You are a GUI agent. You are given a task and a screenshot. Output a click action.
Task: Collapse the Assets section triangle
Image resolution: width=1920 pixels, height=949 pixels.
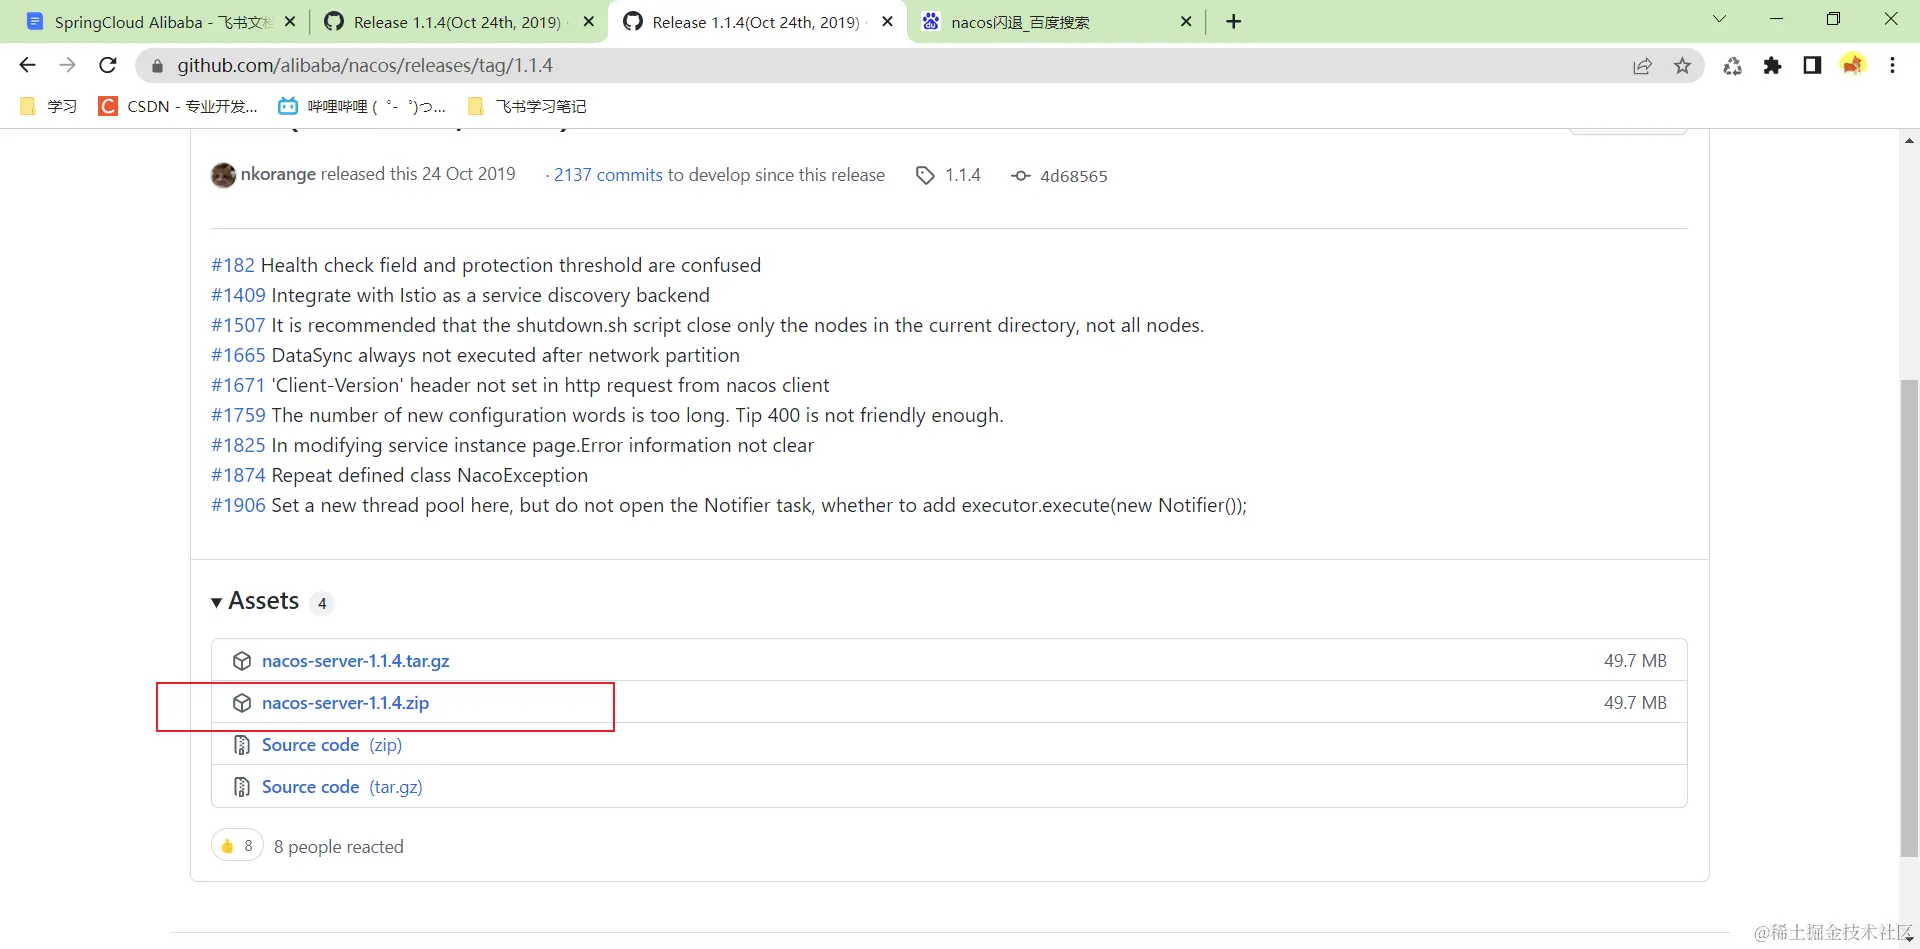coord(216,602)
